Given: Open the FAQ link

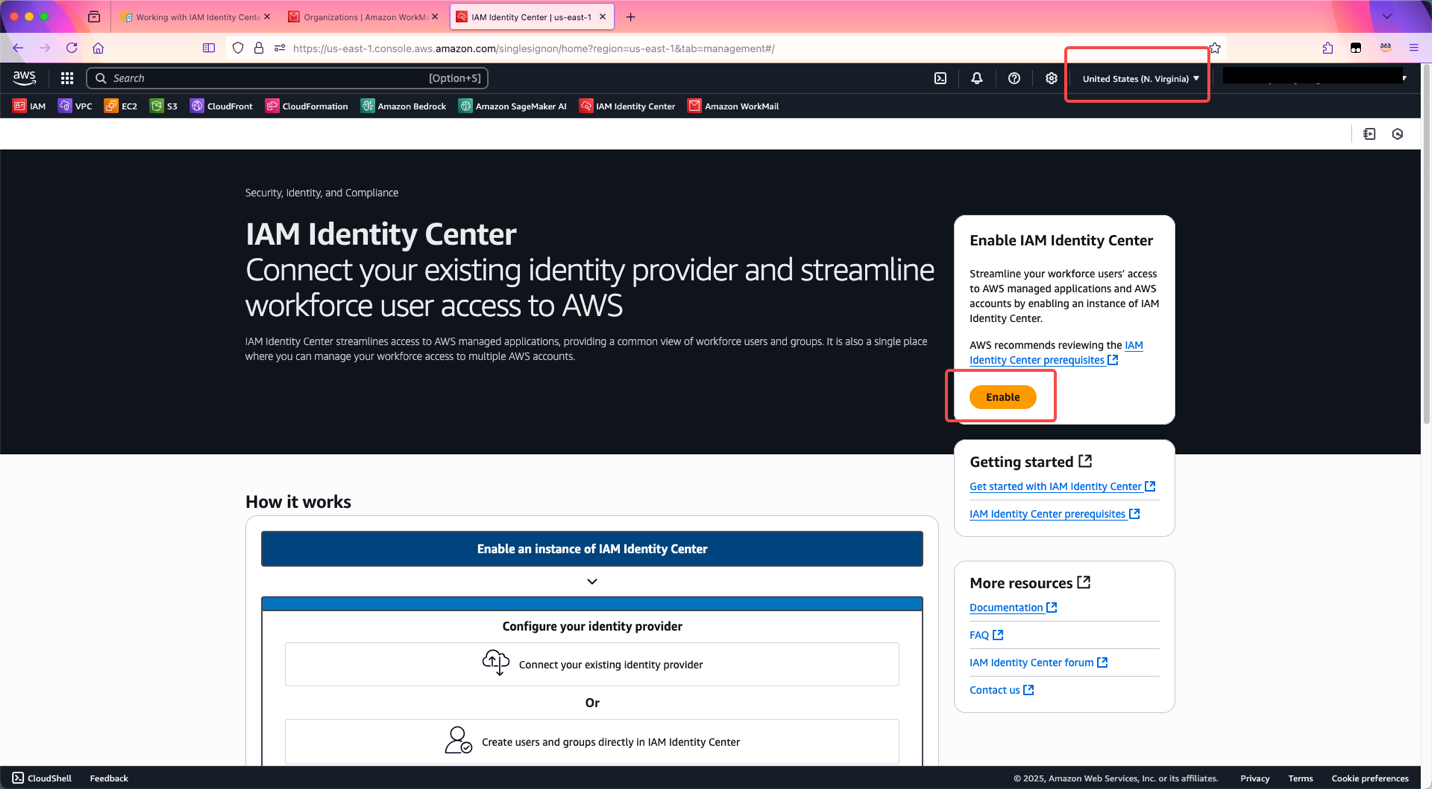Looking at the screenshot, I should point(986,635).
